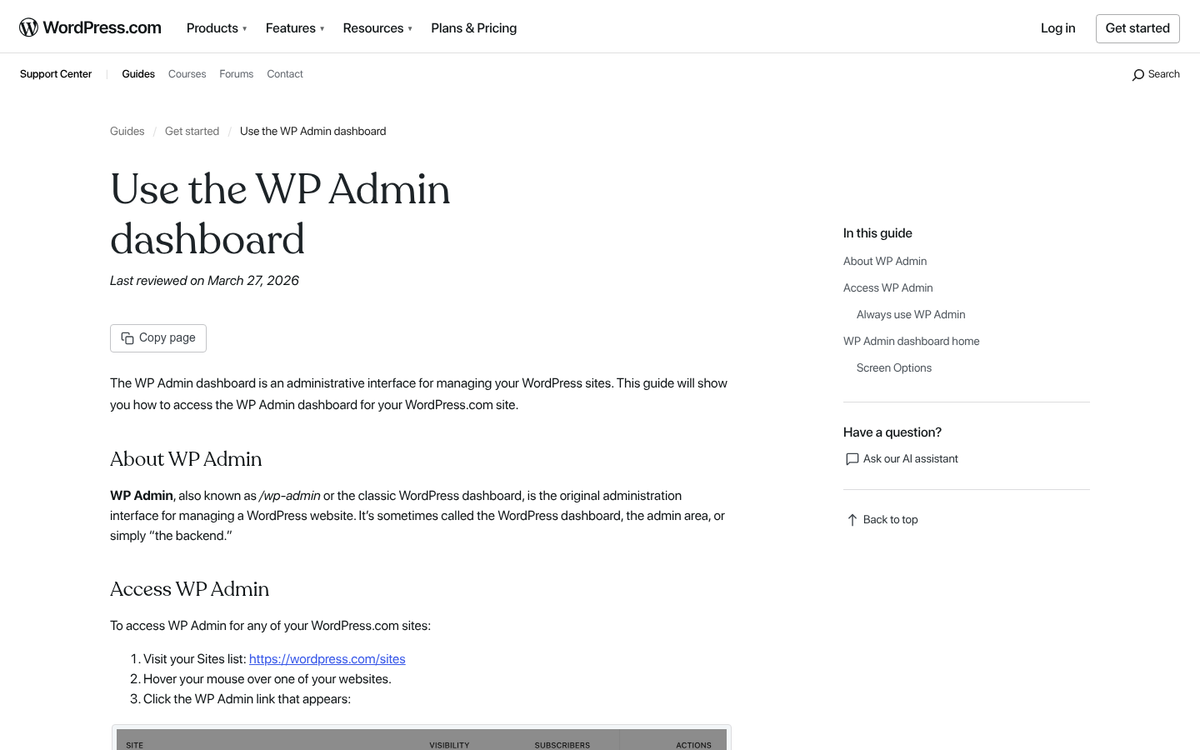
Task: Click the copy icon on the Copy page button
Action: (127, 338)
